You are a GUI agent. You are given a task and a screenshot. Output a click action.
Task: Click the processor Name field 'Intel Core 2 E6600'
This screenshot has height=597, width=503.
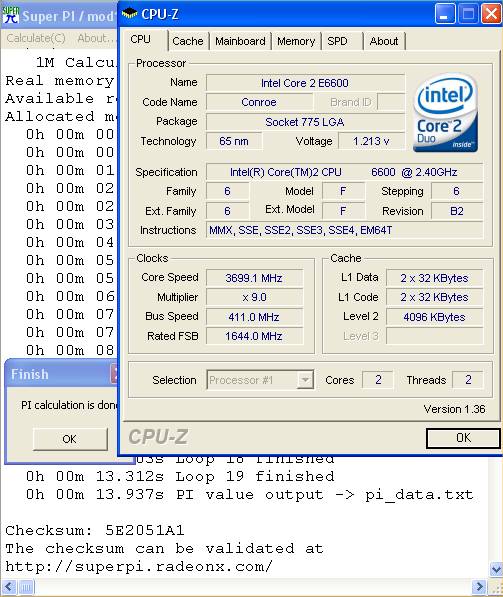[x=305, y=83]
